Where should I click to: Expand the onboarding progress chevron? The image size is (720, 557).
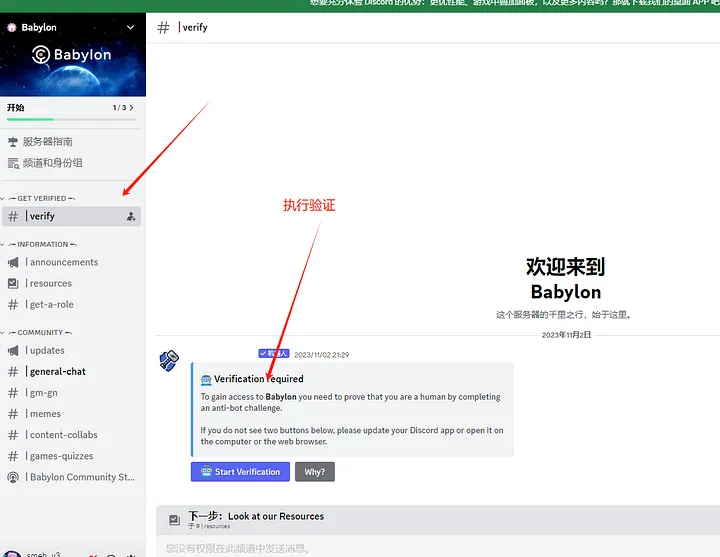pyautogui.click(x=131, y=107)
